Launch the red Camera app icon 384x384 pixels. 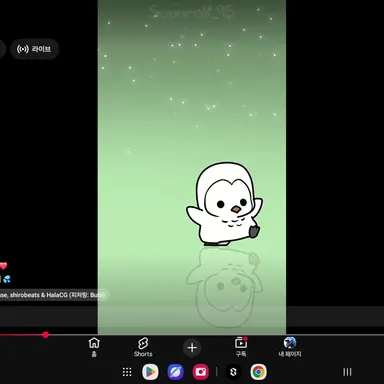201,372
